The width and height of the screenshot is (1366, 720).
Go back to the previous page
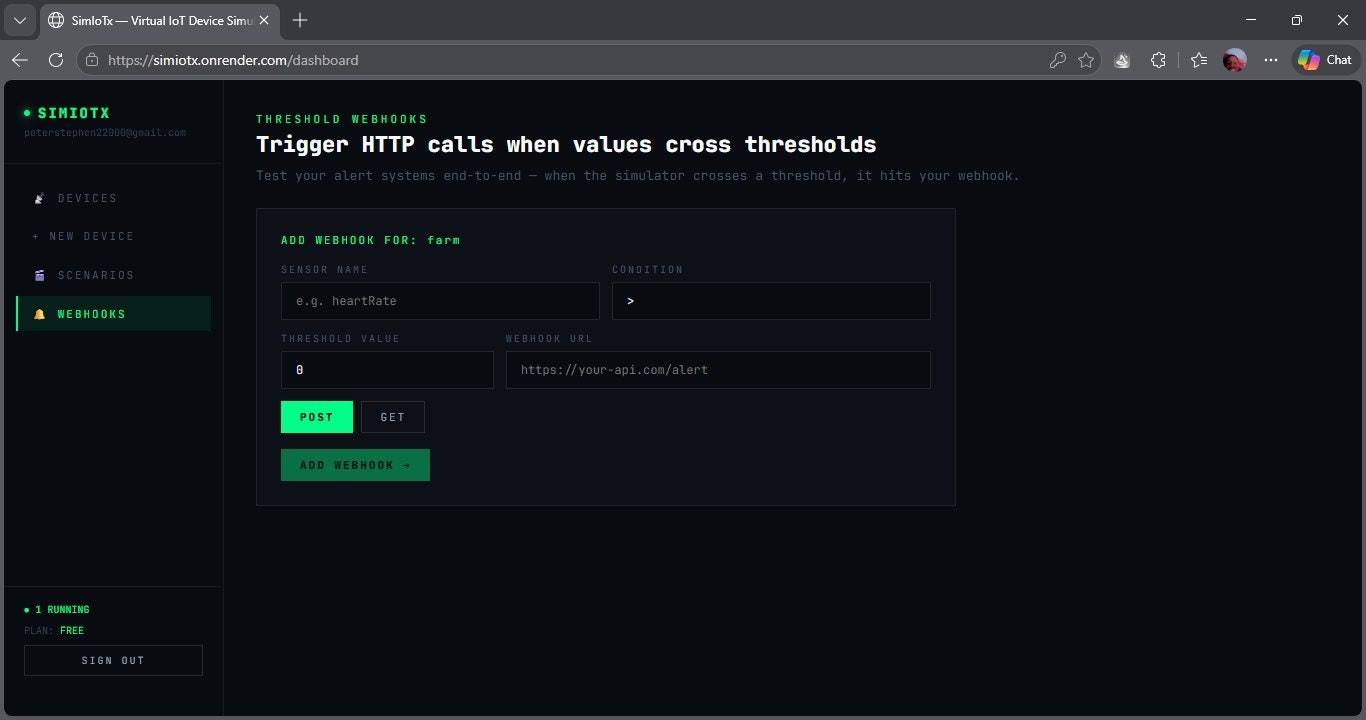click(20, 60)
